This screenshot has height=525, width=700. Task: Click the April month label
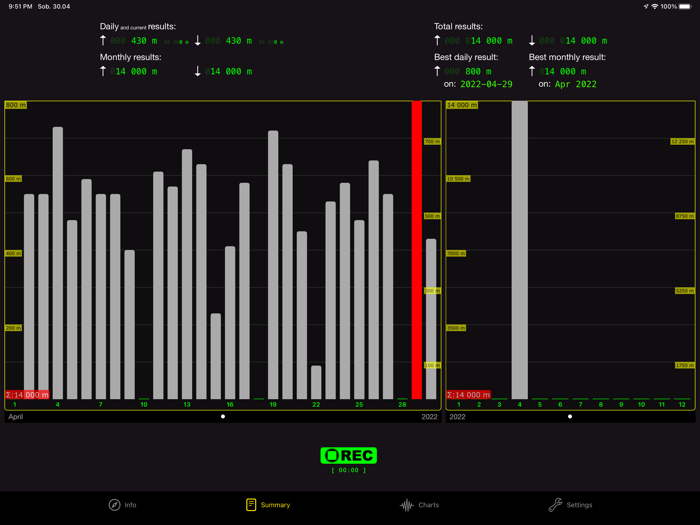(x=16, y=417)
